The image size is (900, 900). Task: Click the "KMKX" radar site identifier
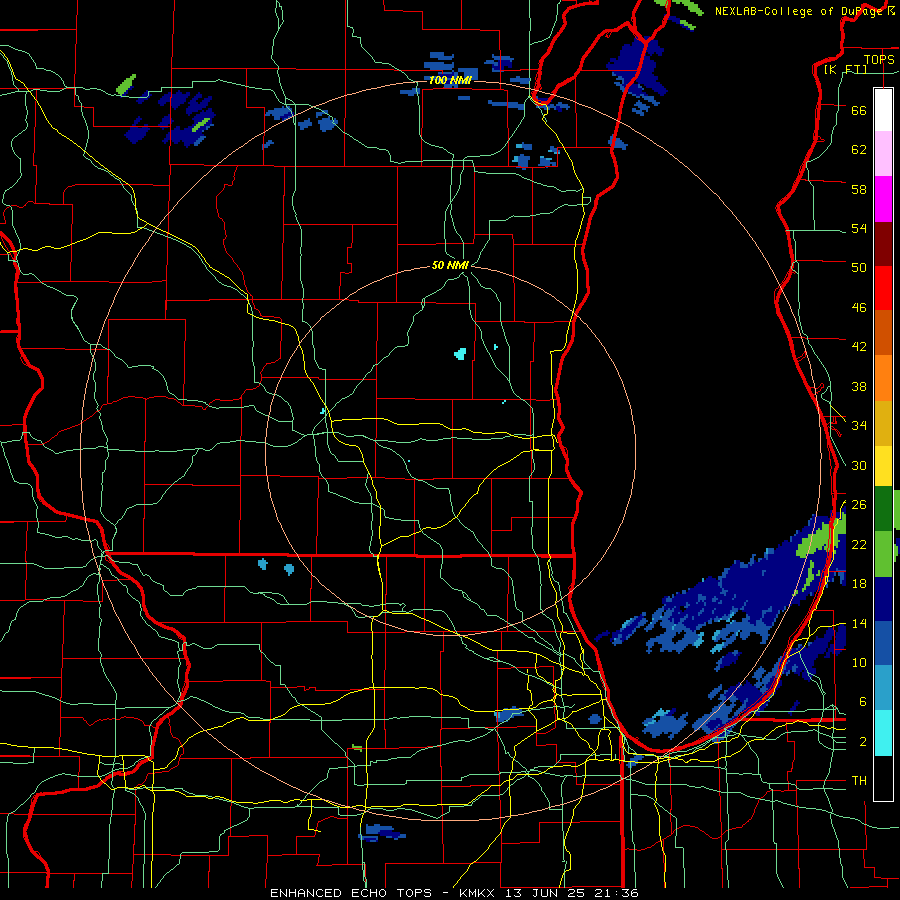(479, 893)
